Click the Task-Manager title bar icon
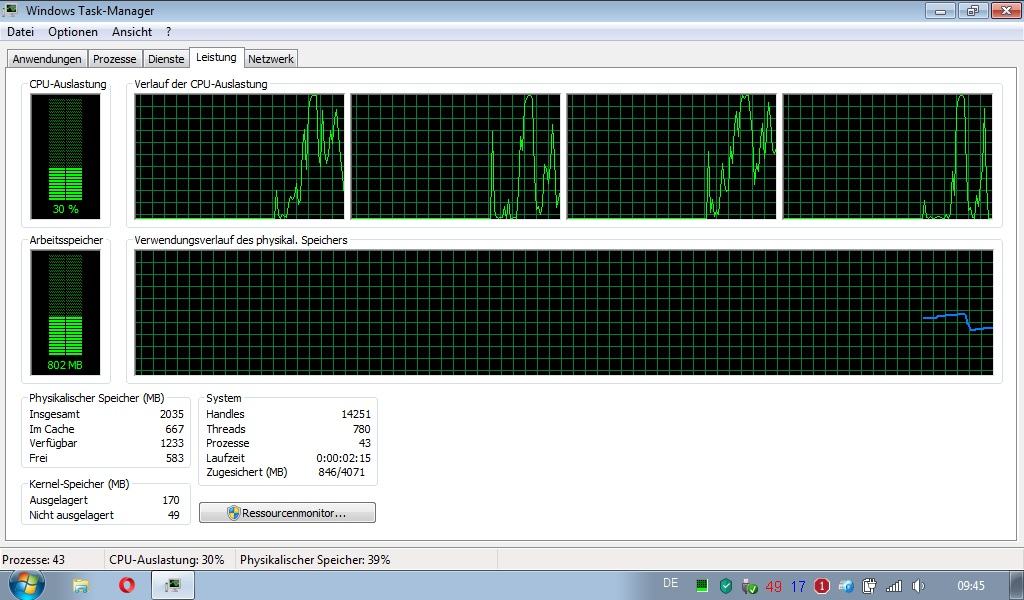Image resolution: width=1024 pixels, height=600 pixels. (10, 10)
